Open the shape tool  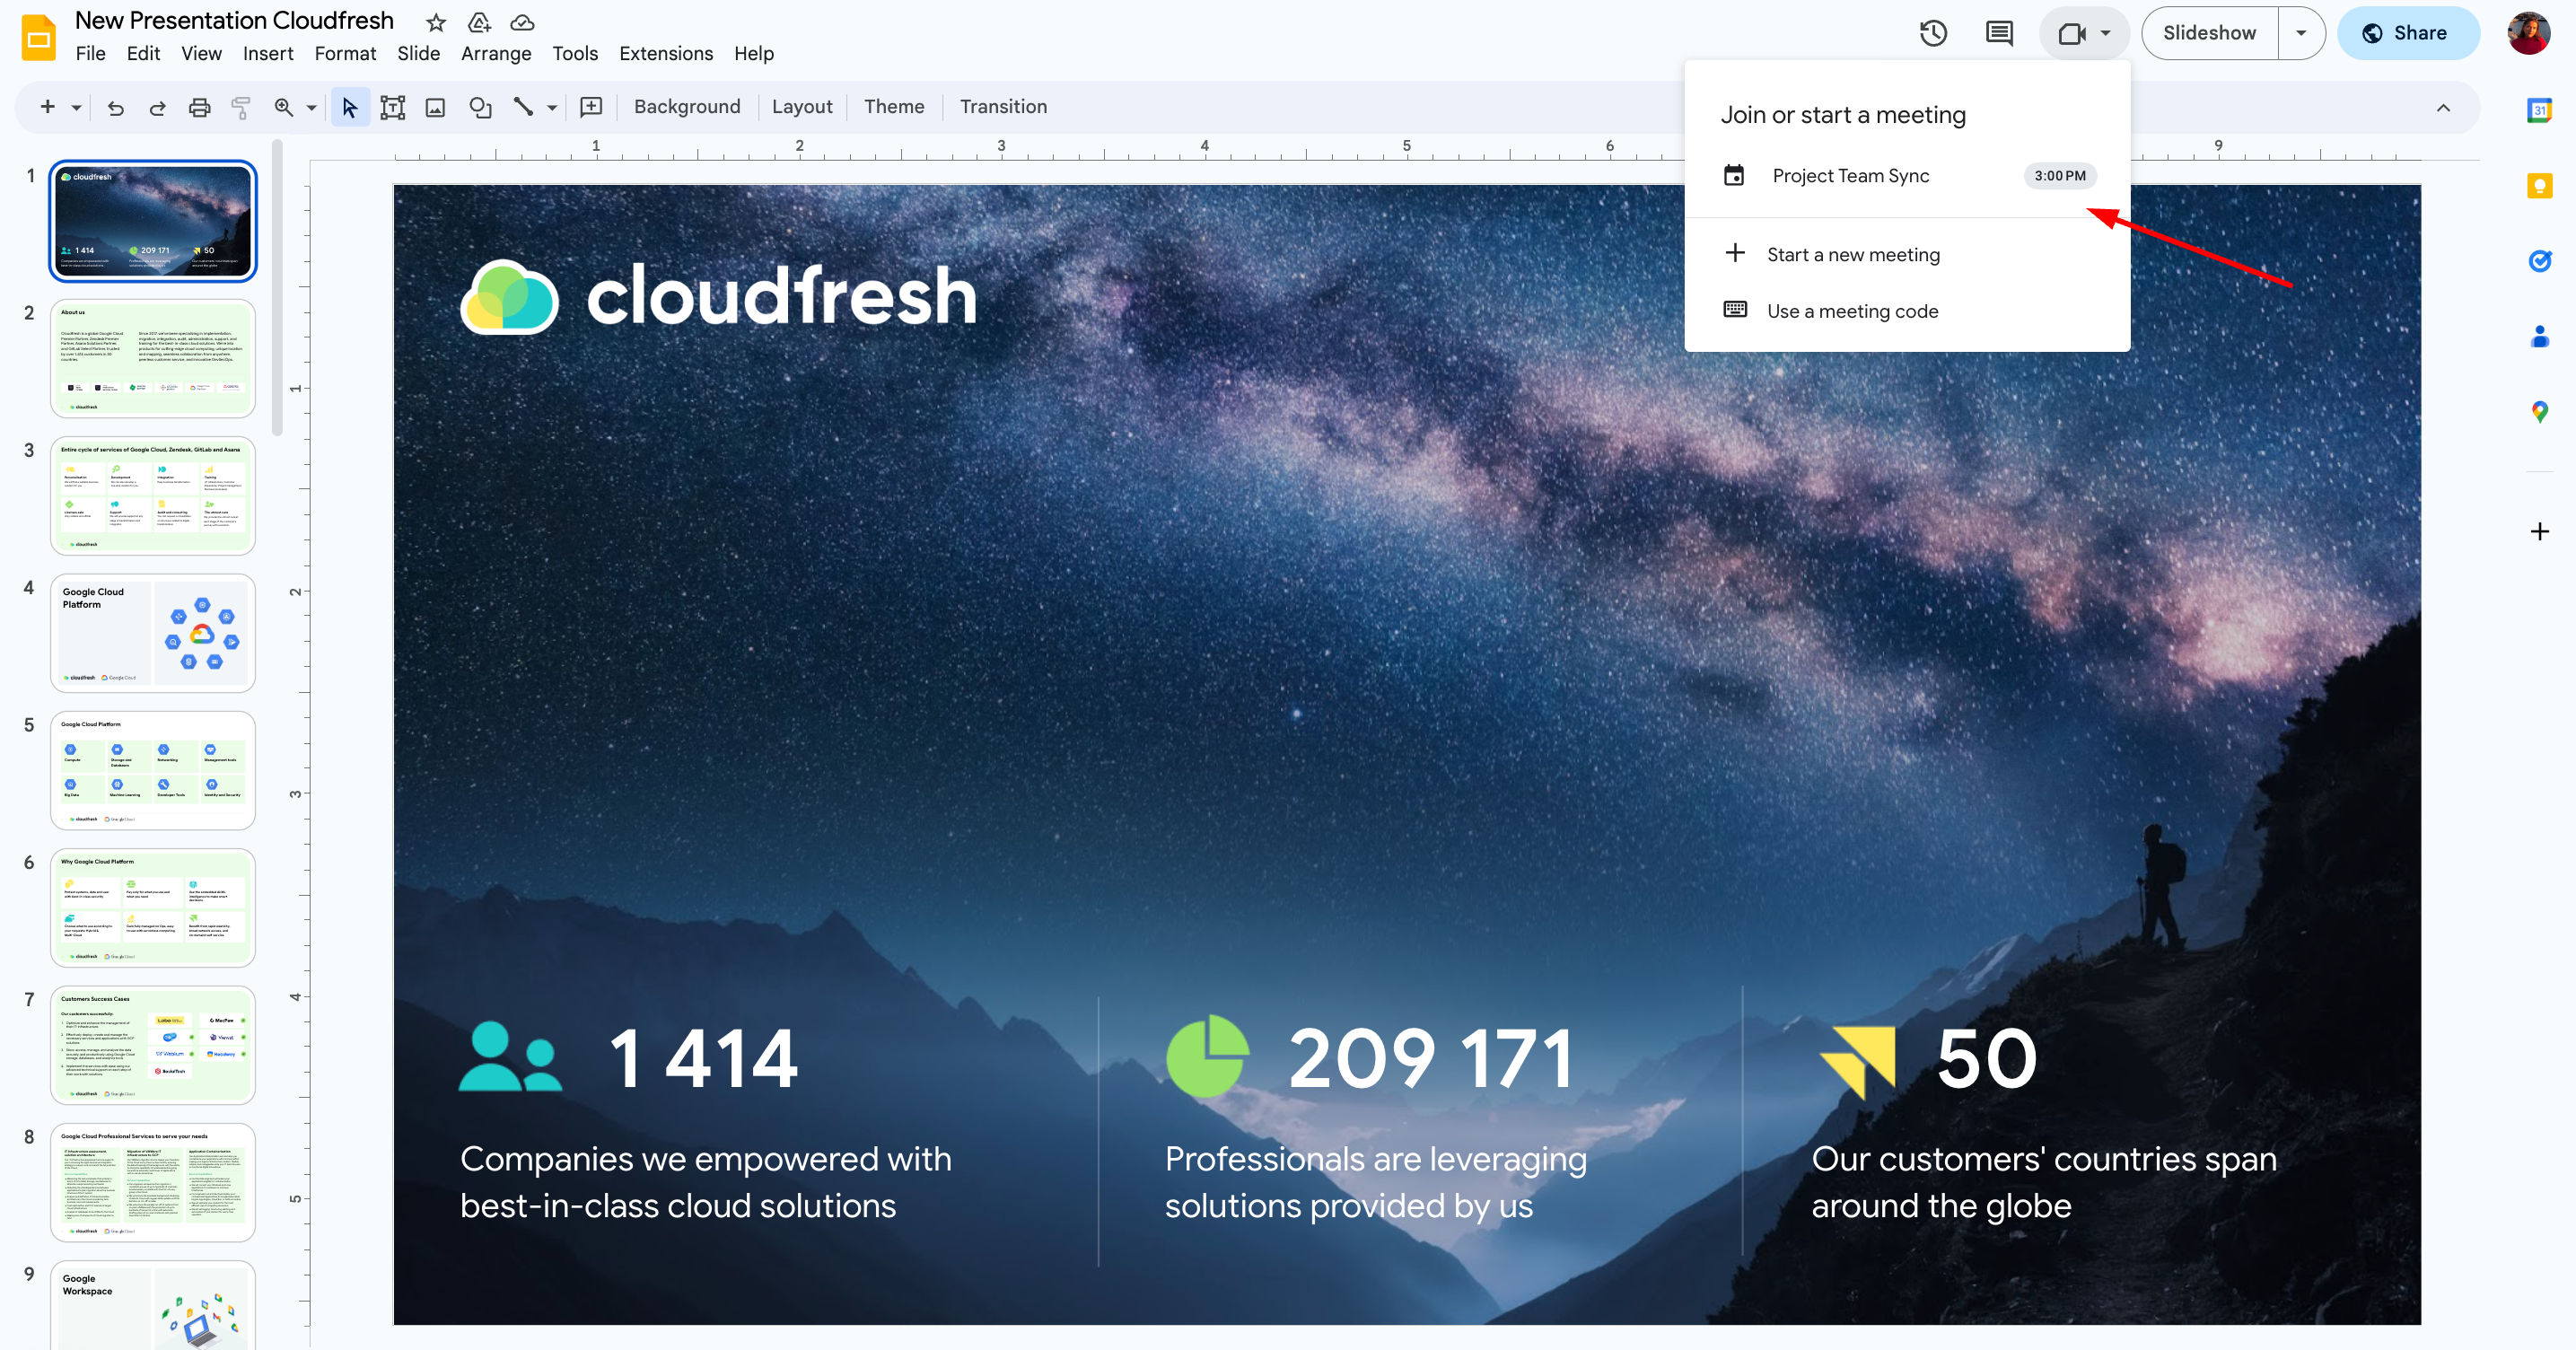pyautogui.click(x=480, y=107)
